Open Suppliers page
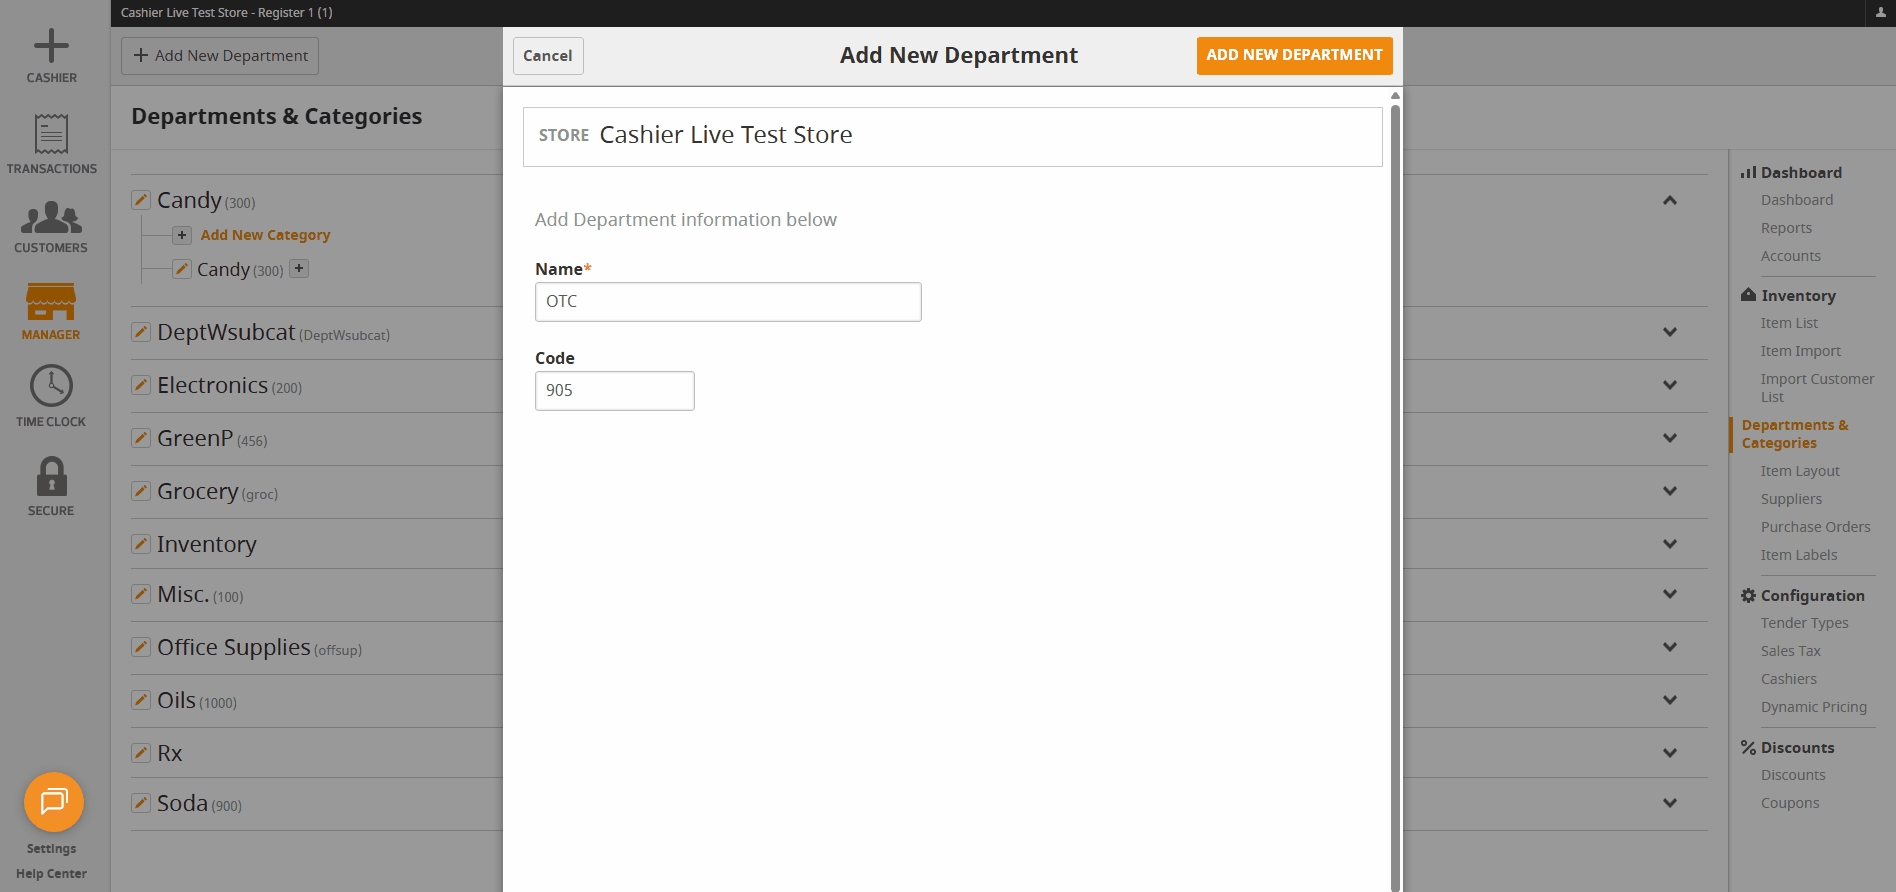Viewport: 1896px width, 892px height. coord(1791,499)
